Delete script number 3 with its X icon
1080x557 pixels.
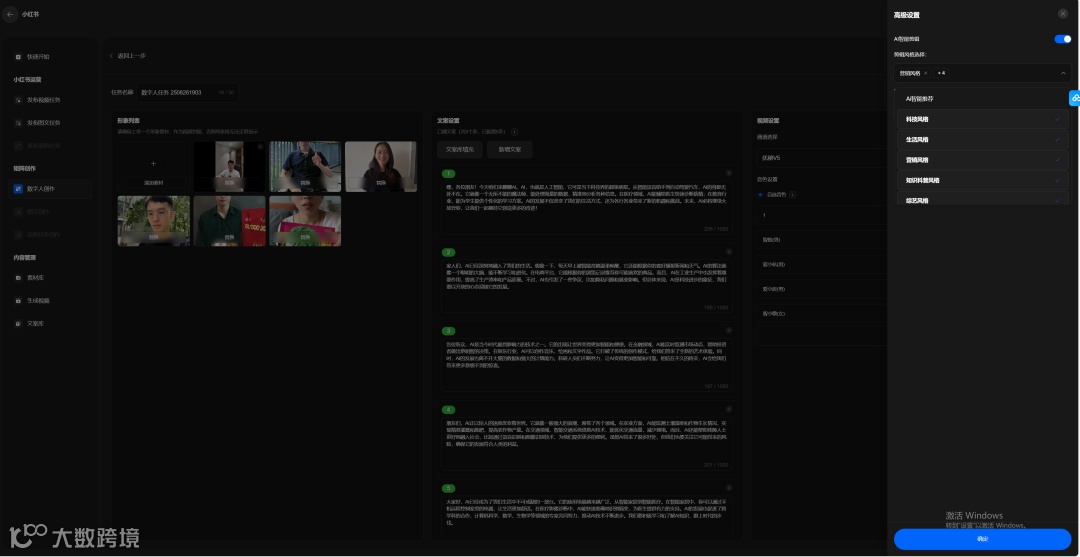click(729, 330)
